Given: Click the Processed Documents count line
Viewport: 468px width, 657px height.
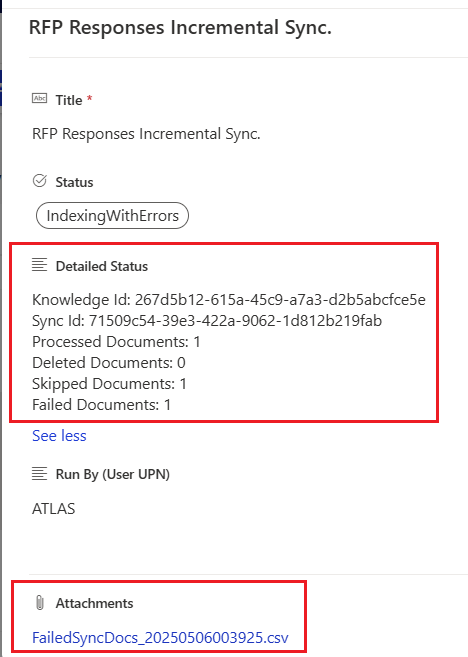Looking at the screenshot, I should 116,342.
